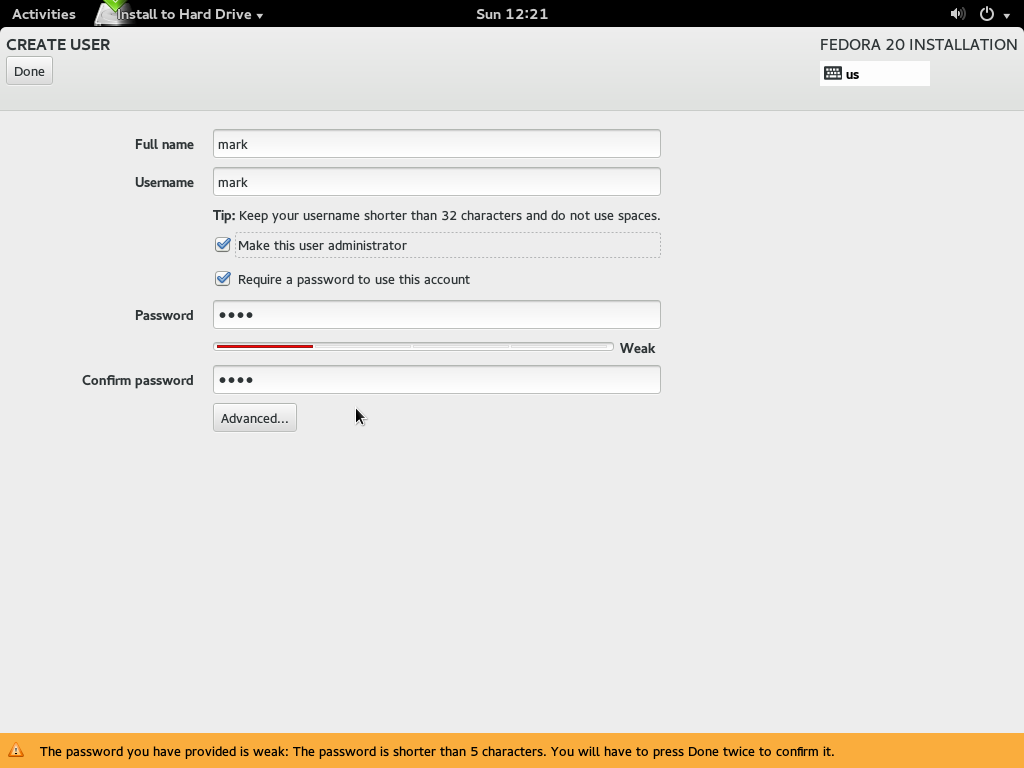Screen dimensions: 1024x768
Task: Open the Sun 12:21 clock menu
Action: pyautogui.click(x=511, y=14)
